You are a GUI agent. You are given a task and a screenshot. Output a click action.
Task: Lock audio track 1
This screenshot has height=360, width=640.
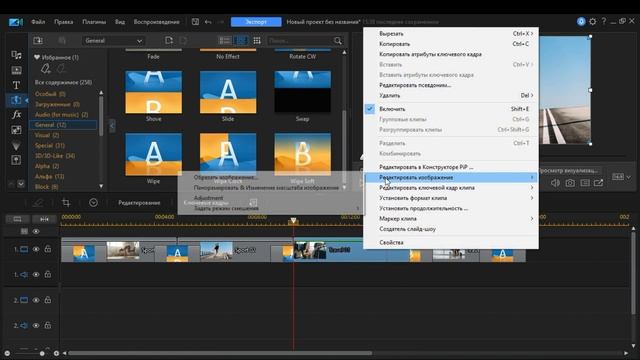coord(48,274)
